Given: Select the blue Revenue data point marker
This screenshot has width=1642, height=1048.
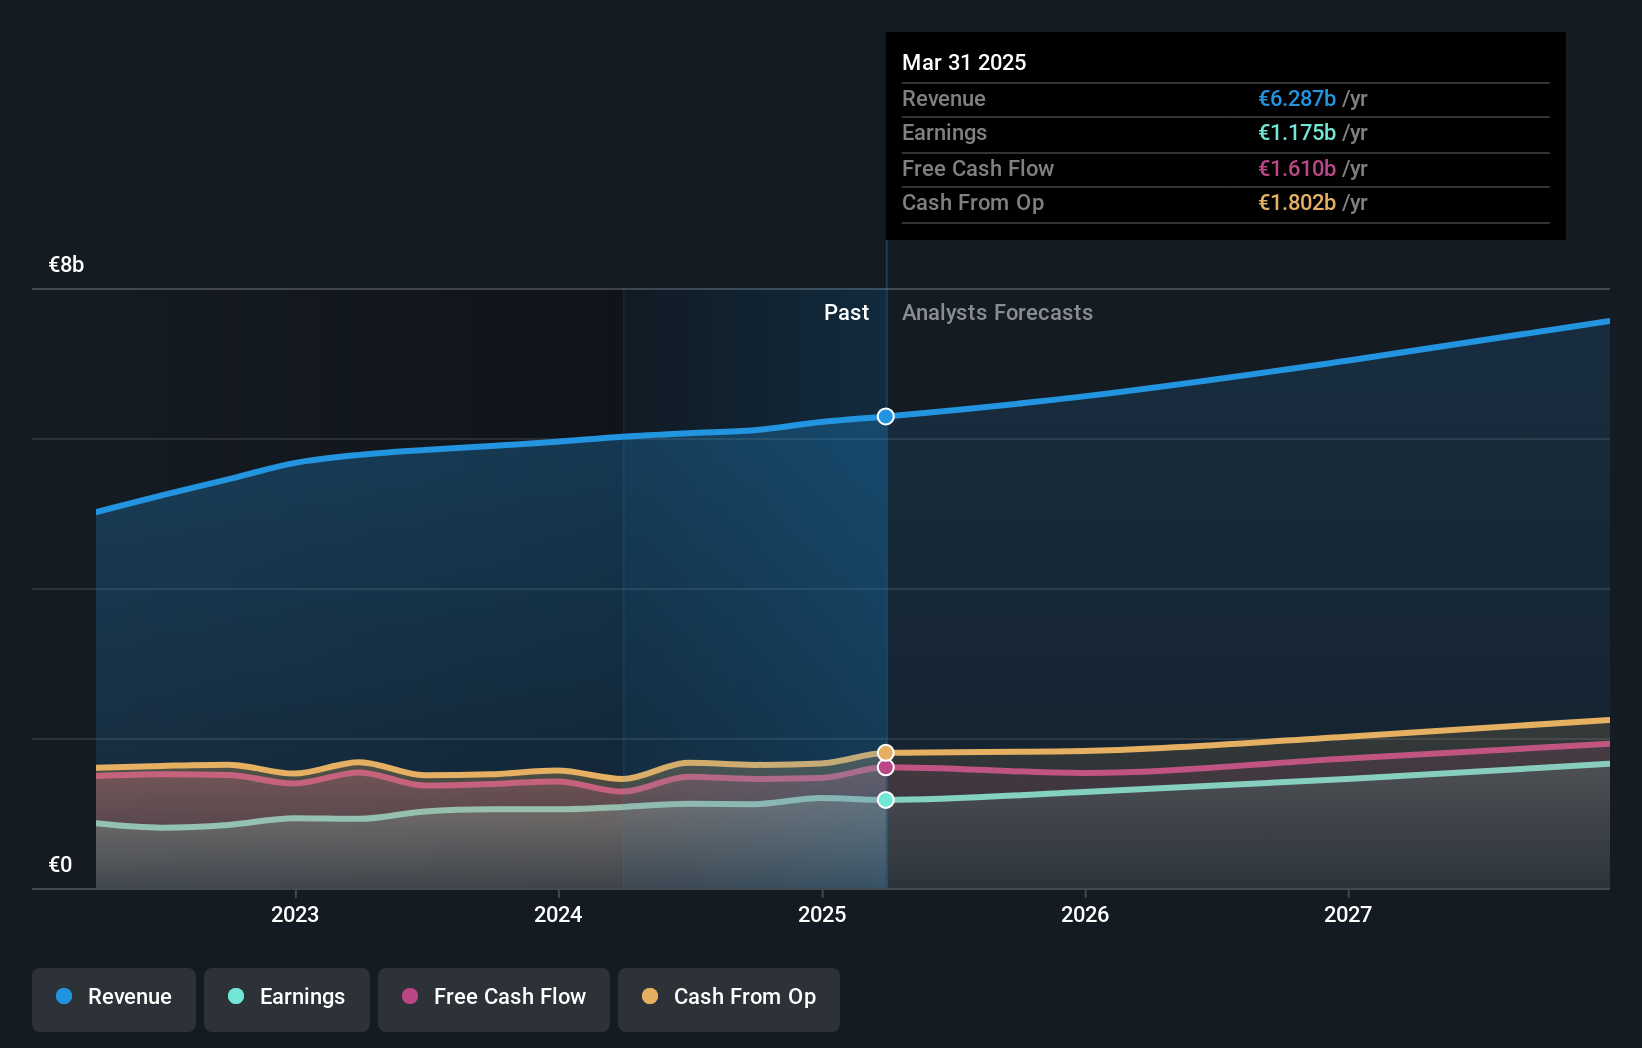Looking at the screenshot, I should [x=885, y=417].
